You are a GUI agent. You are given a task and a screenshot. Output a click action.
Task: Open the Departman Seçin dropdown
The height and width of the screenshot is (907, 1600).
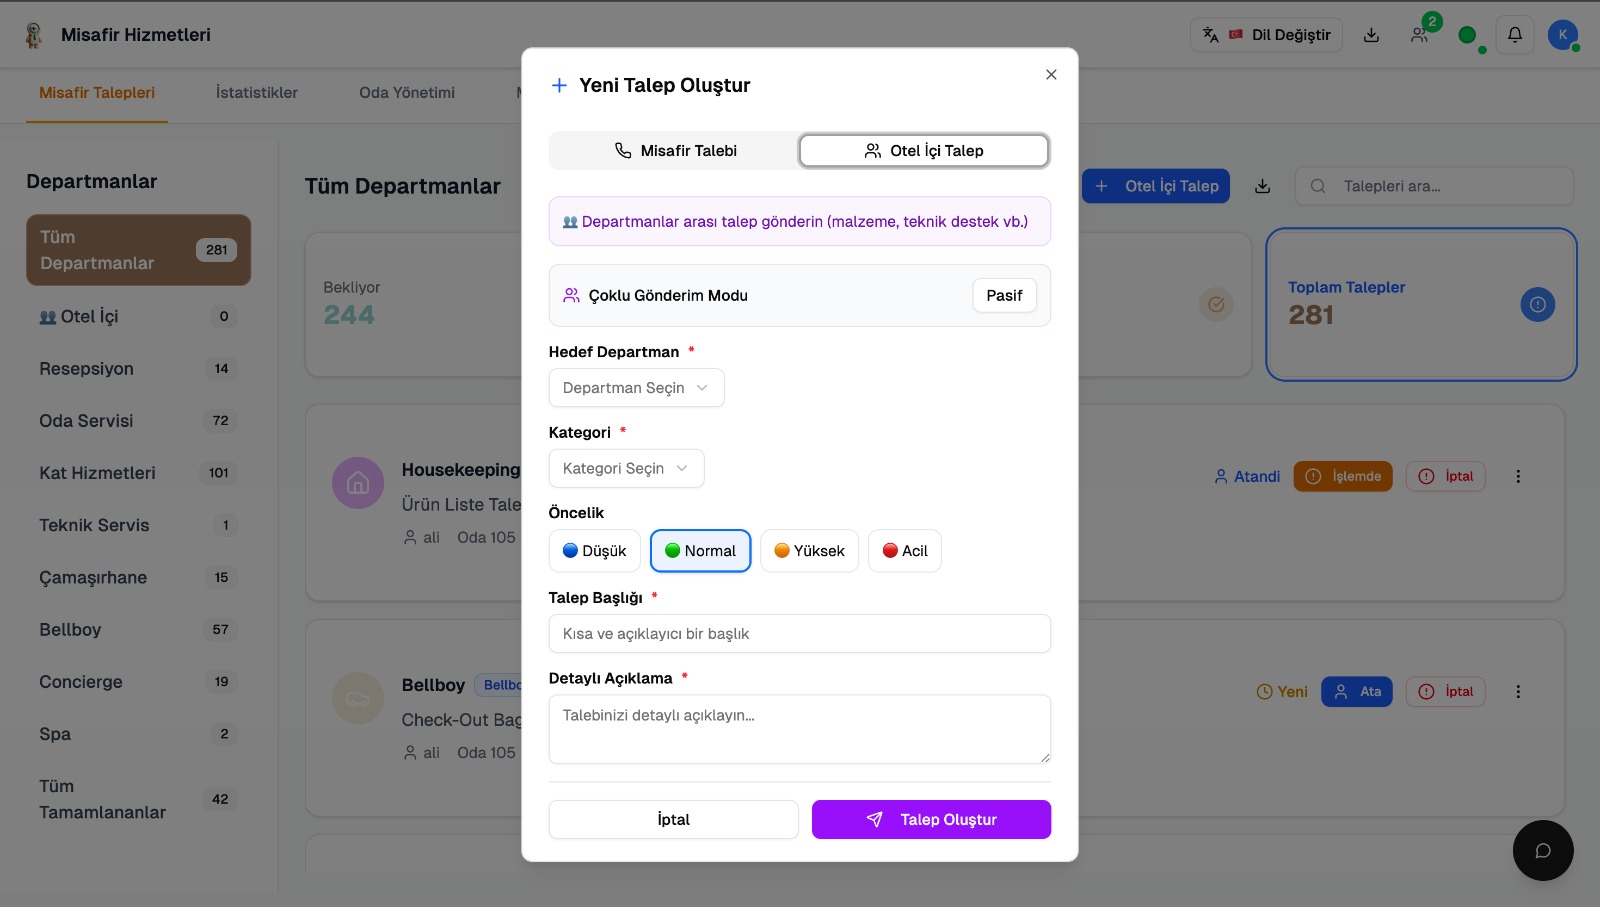coord(636,388)
